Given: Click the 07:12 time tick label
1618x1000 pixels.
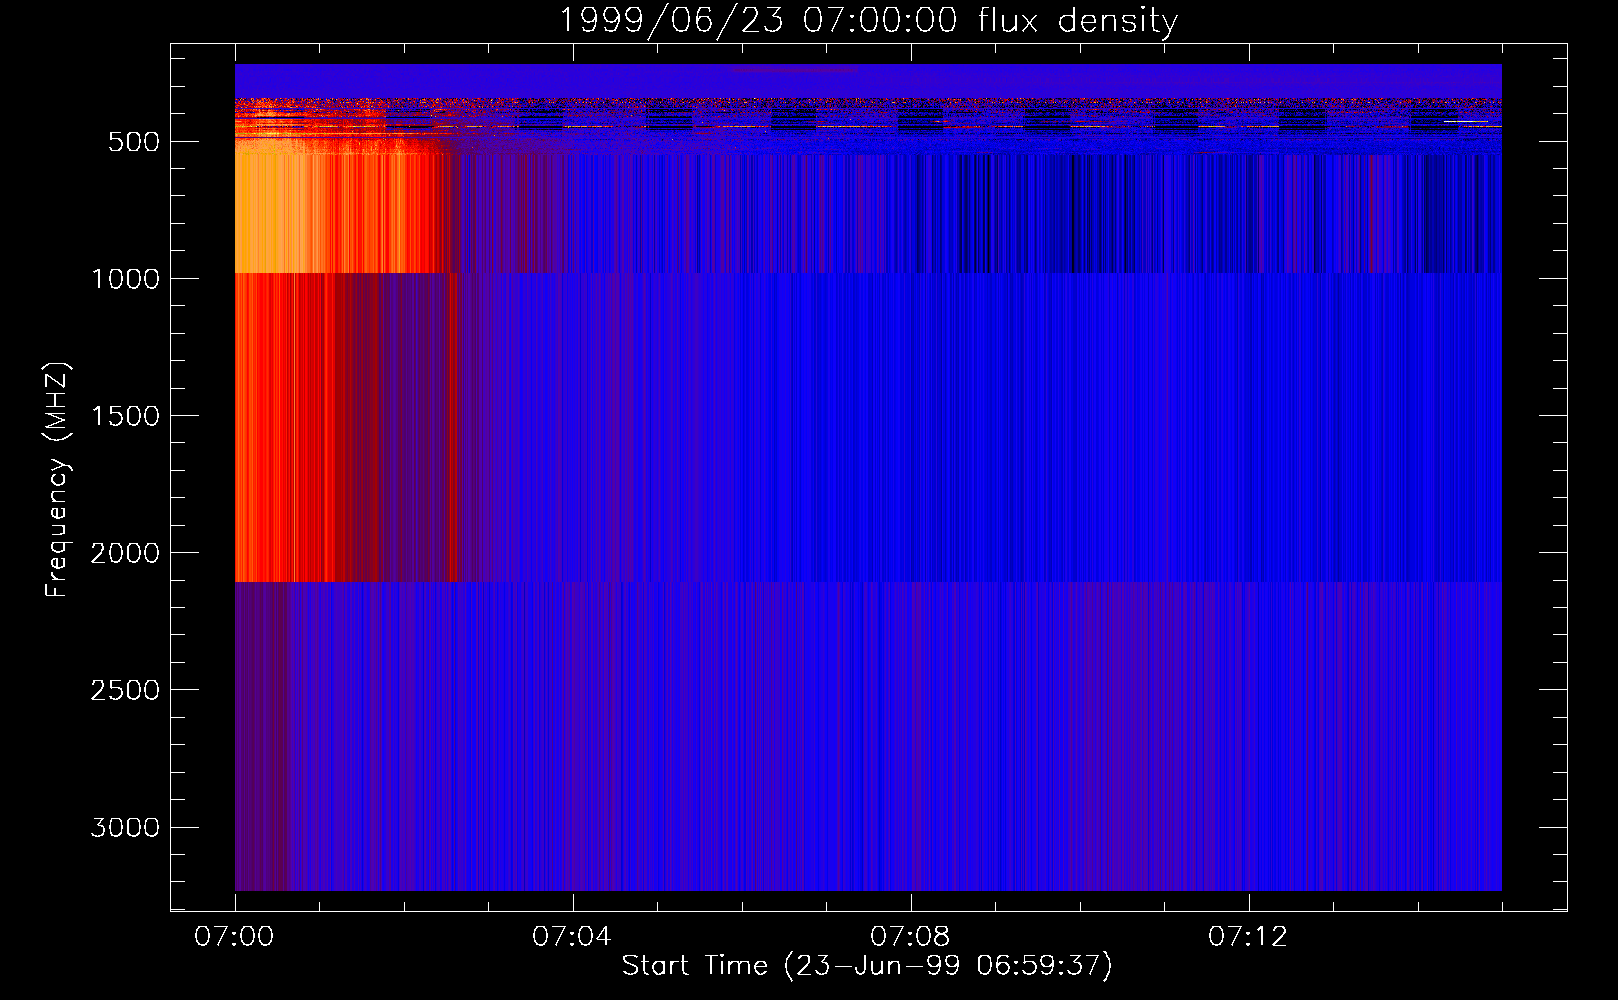Looking at the screenshot, I should [x=1248, y=937].
